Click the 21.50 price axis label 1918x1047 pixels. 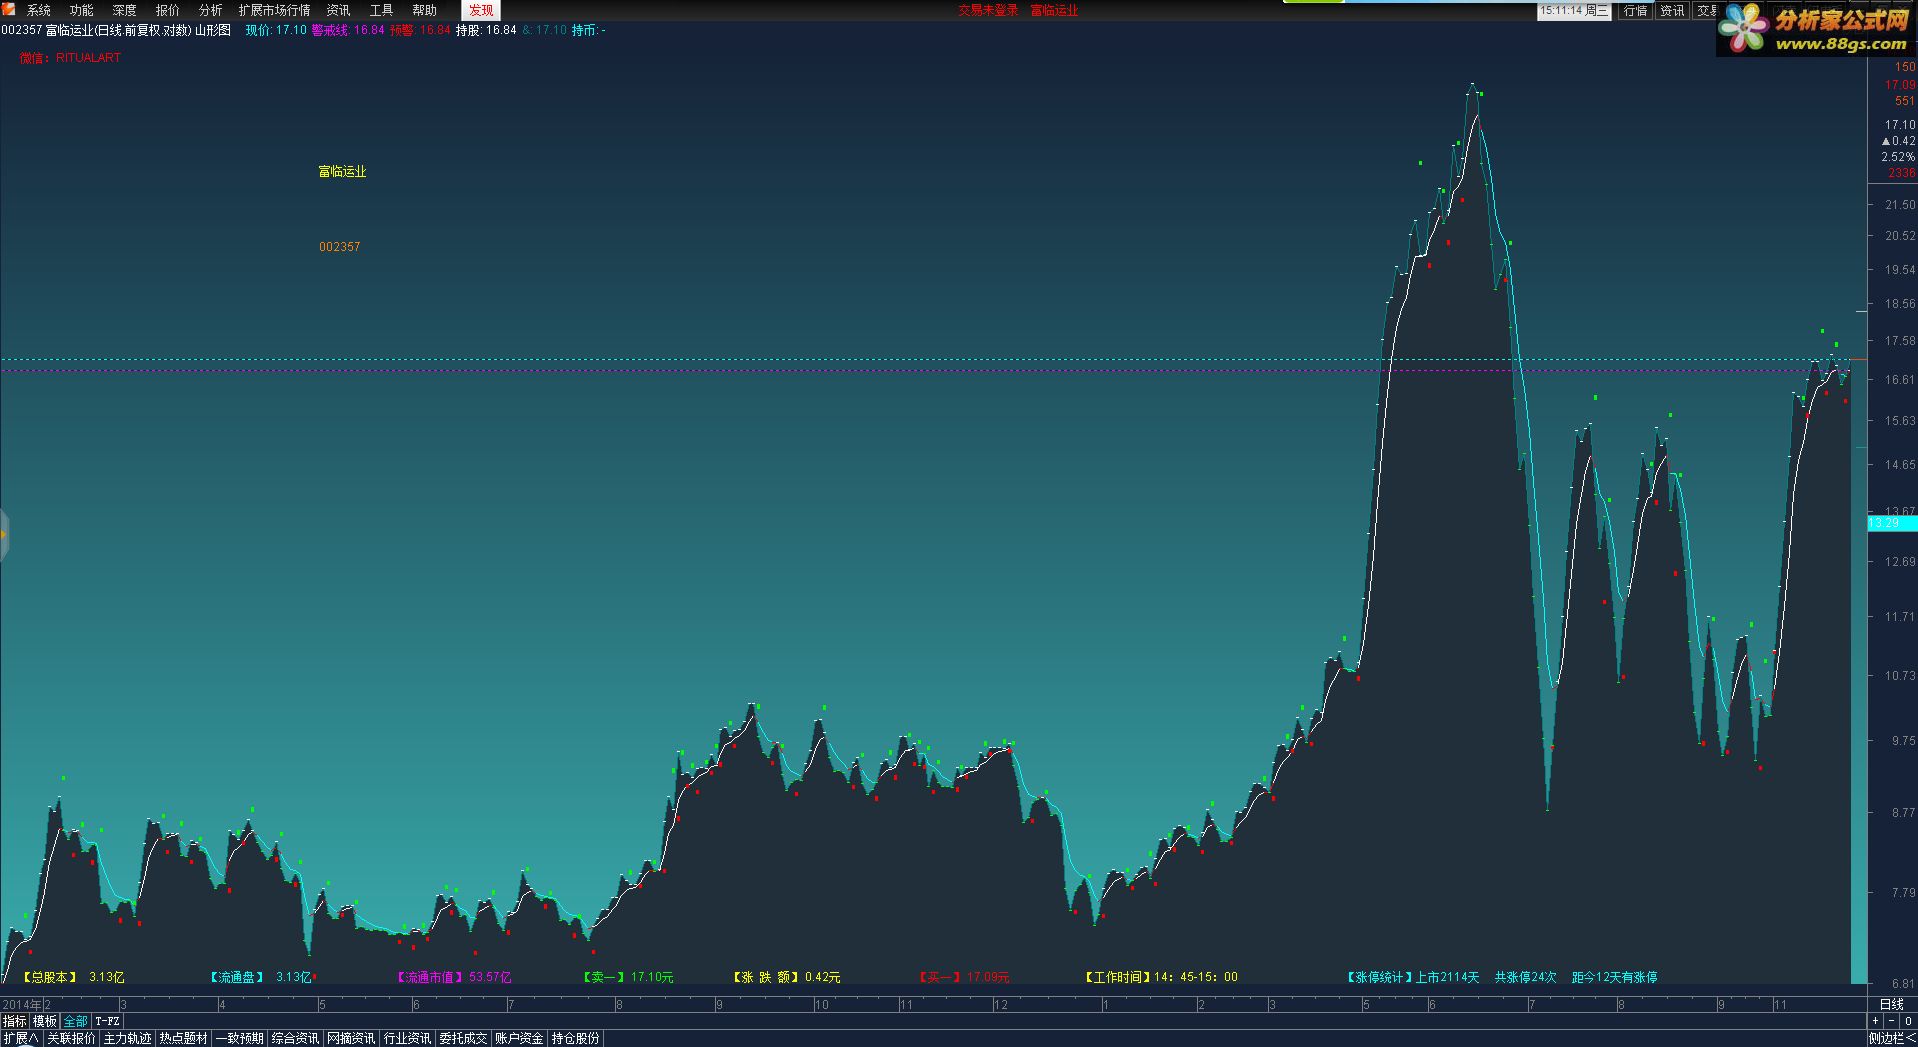1899,205
